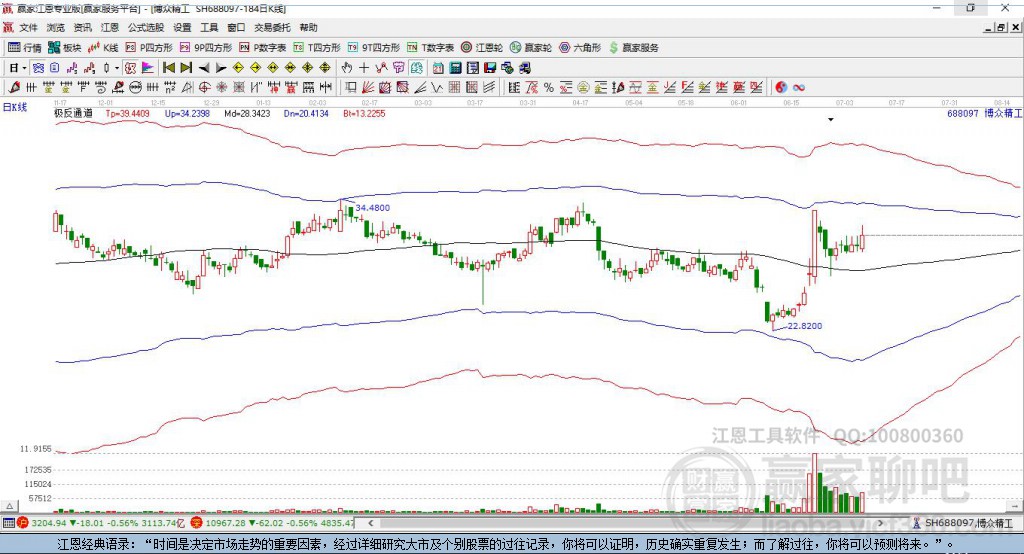Click the horizontal scrollbar track at bottom
This screenshot has height=554, width=1024.
point(627,523)
